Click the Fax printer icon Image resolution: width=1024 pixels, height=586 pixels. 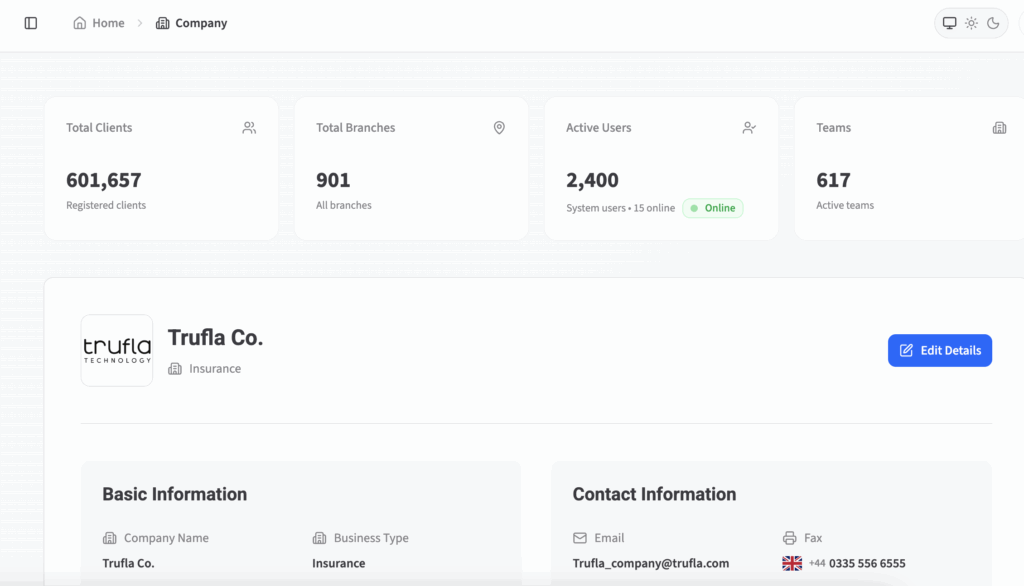pyautogui.click(x=790, y=538)
